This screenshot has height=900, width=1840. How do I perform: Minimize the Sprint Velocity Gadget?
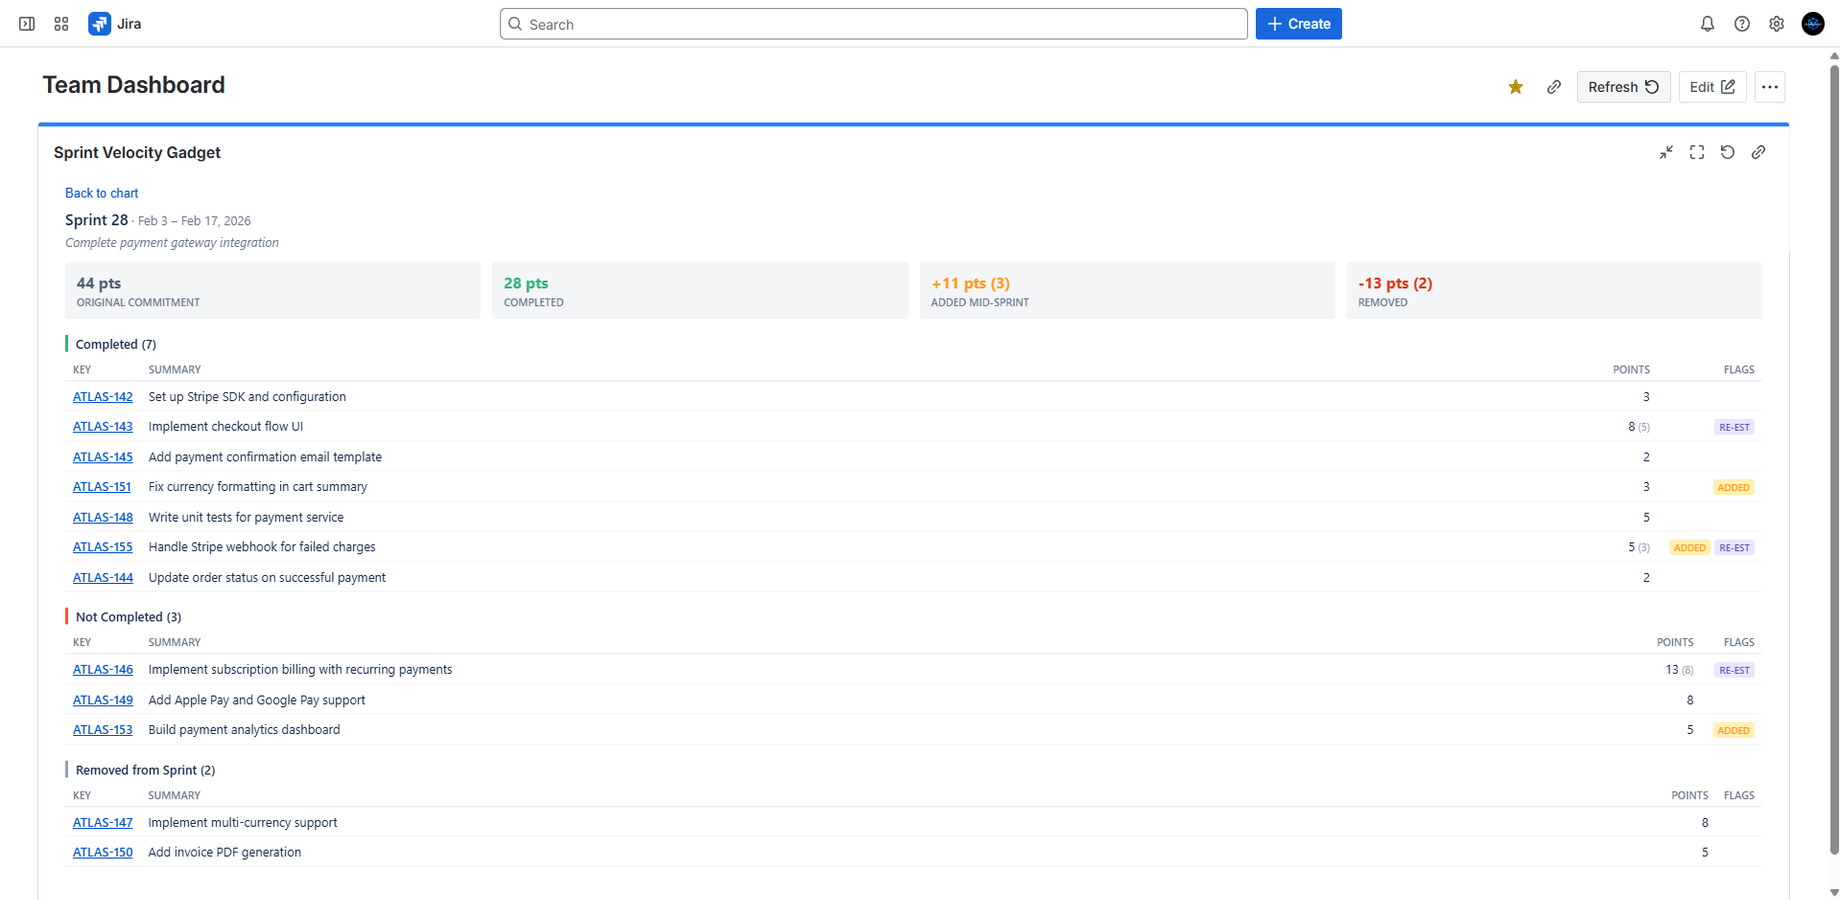(x=1666, y=152)
